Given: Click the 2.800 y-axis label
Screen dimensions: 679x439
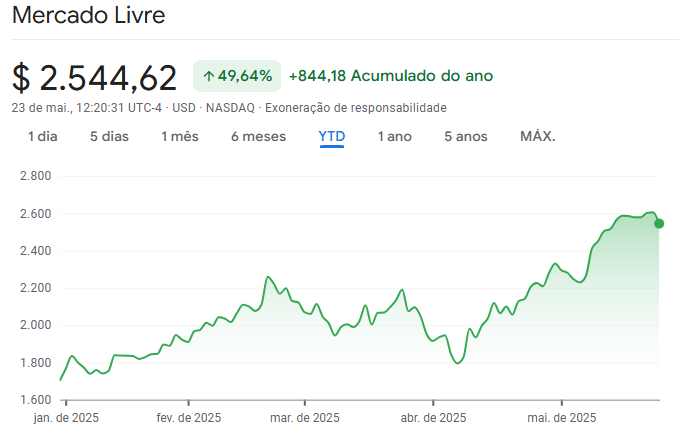Looking at the screenshot, I should point(36,176).
